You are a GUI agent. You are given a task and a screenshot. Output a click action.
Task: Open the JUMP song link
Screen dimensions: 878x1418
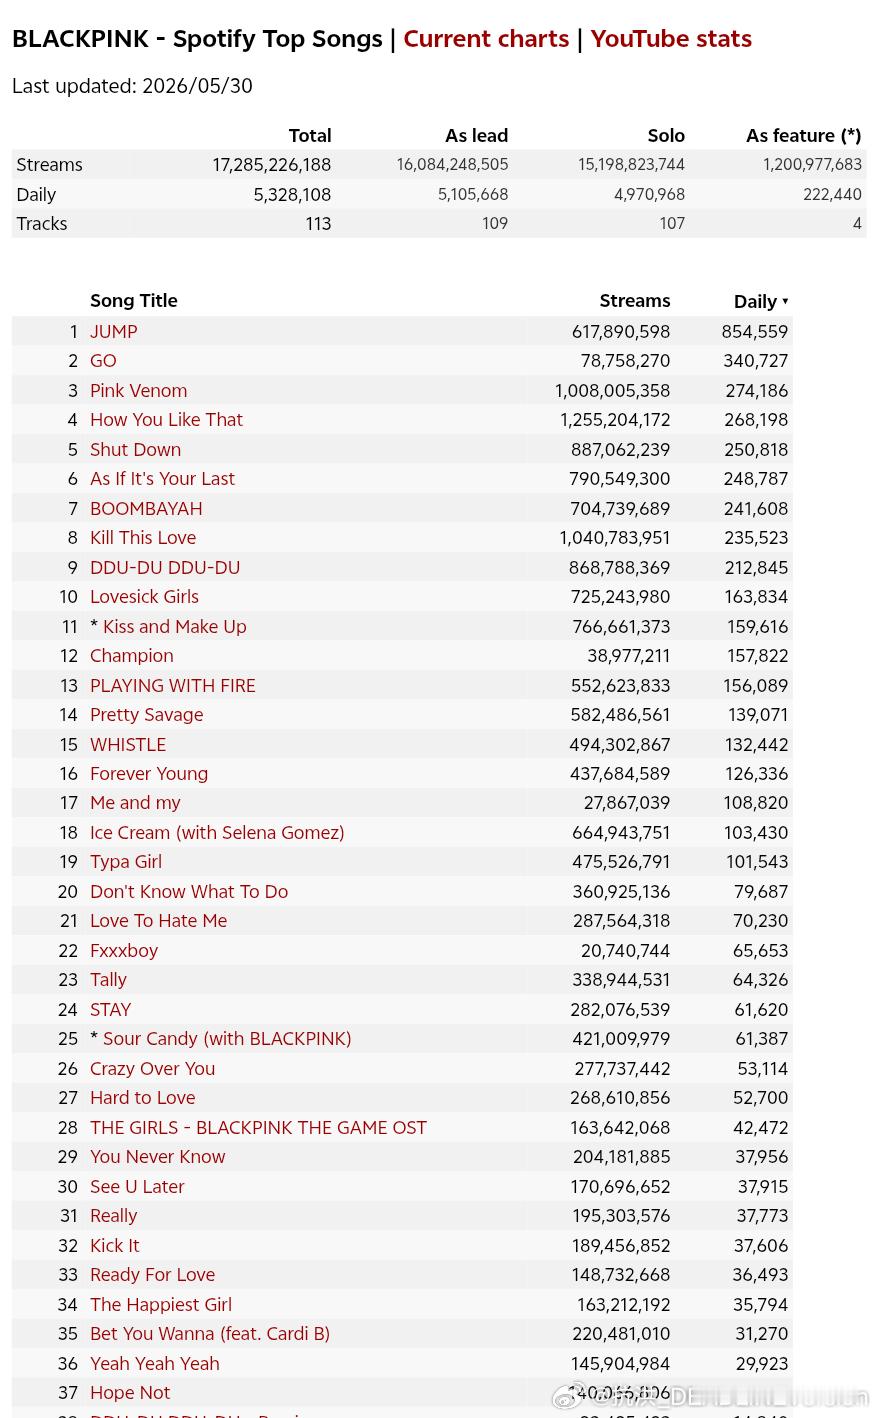pos(114,331)
